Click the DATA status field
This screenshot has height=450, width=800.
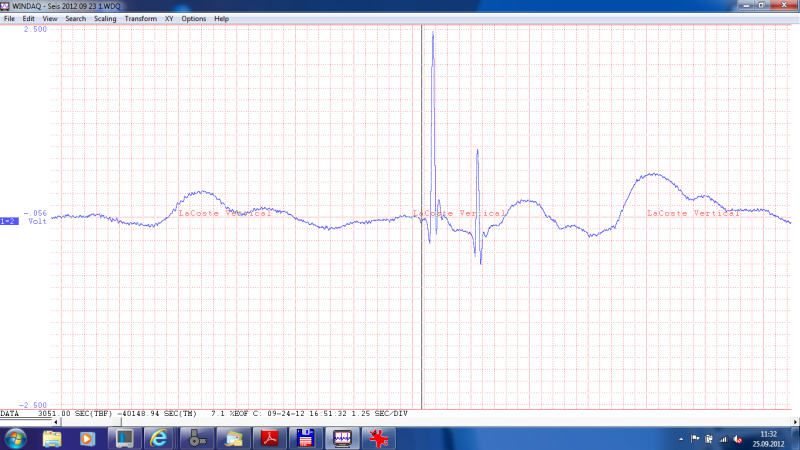[x=10, y=414]
